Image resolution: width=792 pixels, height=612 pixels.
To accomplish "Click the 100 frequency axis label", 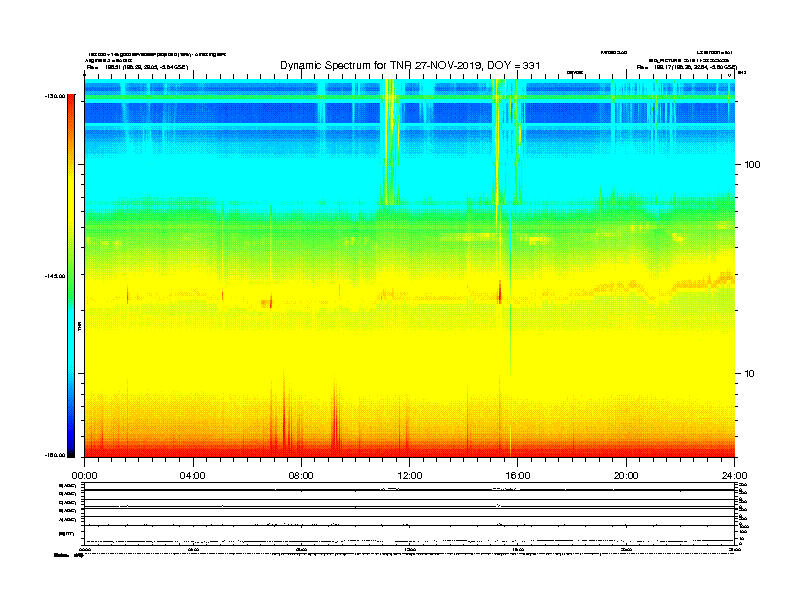I will [753, 165].
